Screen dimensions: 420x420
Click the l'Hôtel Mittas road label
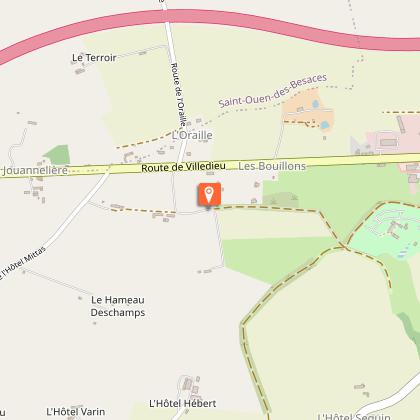tap(22, 263)
